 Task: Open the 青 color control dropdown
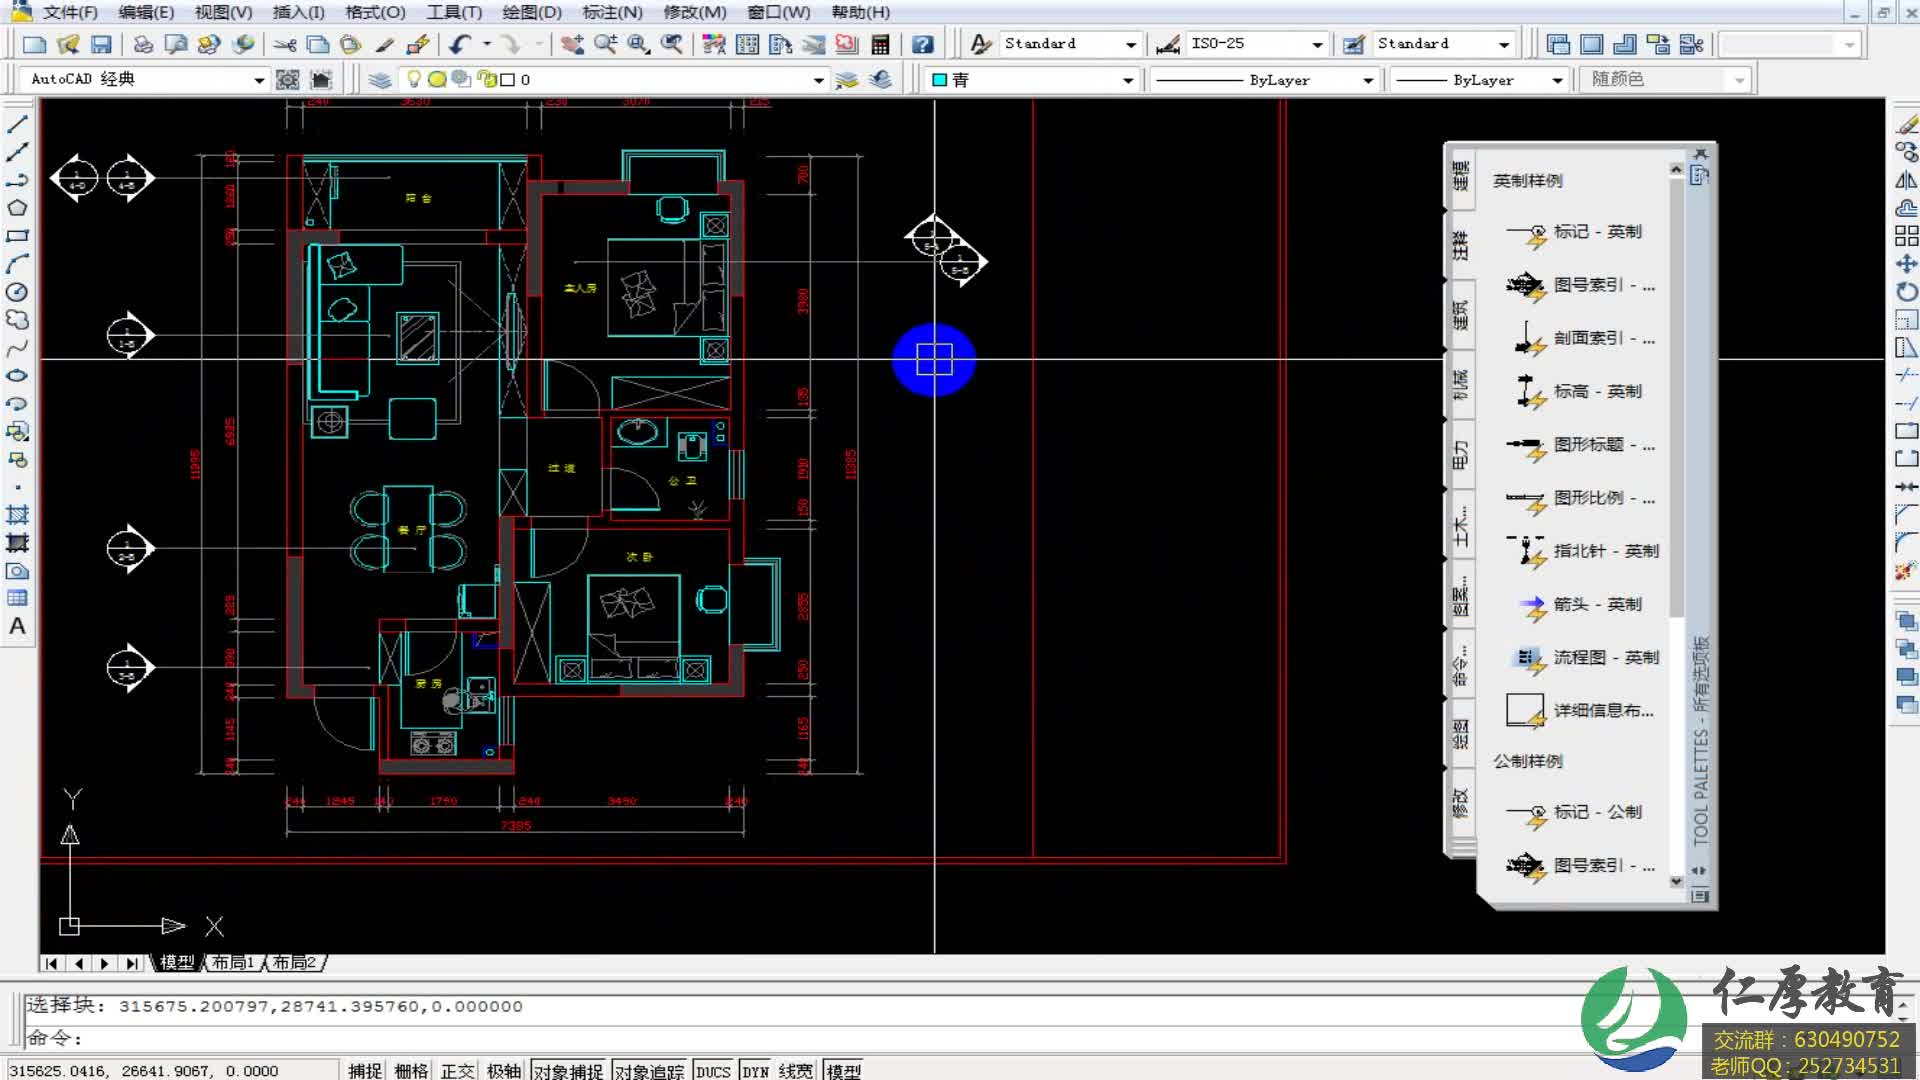[x=1127, y=80]
